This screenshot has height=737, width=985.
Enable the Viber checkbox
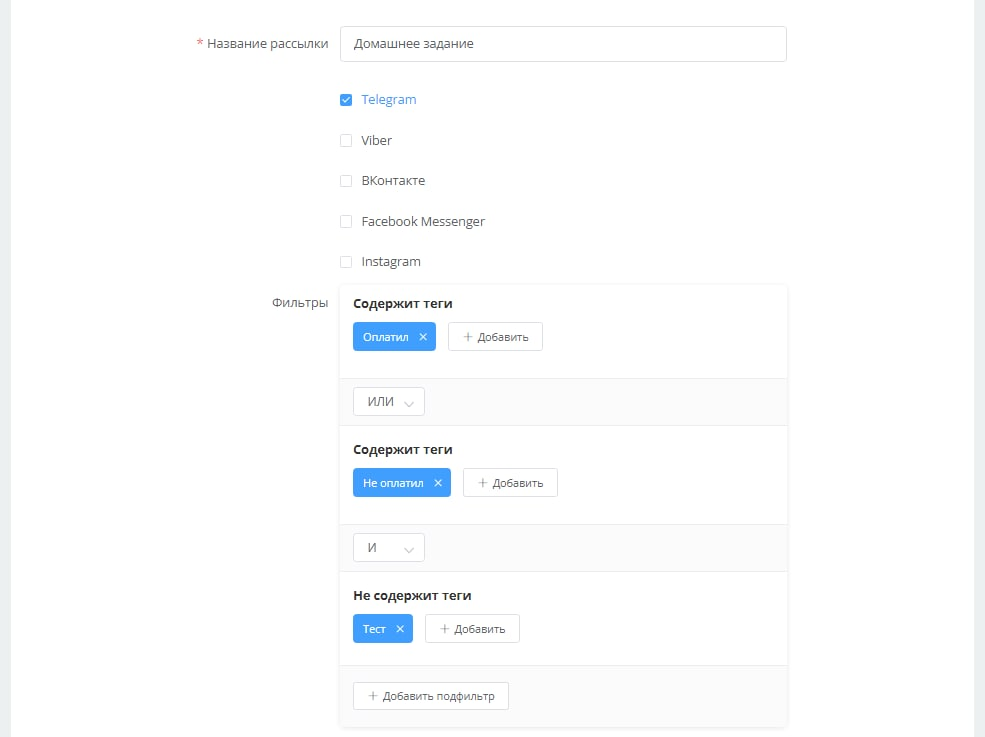346,141
